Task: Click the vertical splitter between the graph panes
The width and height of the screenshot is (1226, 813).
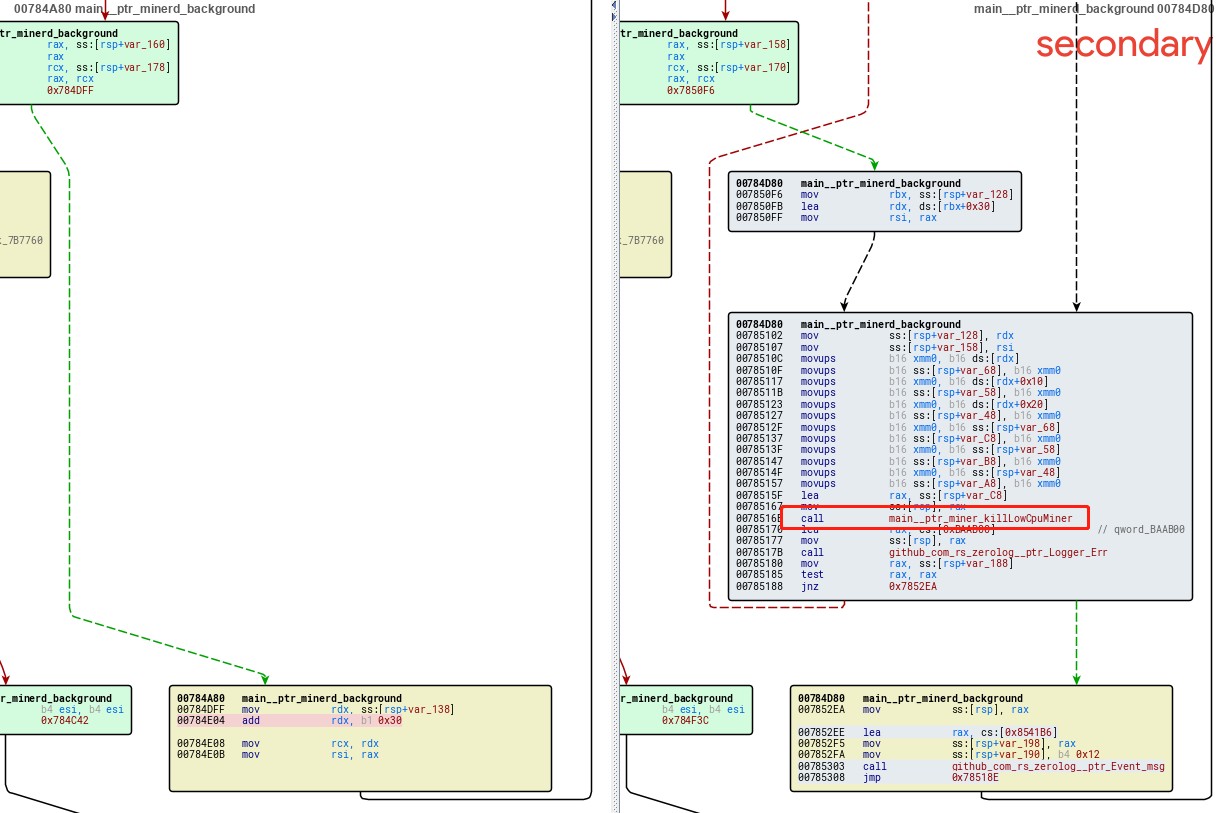Action: point(617,400)
